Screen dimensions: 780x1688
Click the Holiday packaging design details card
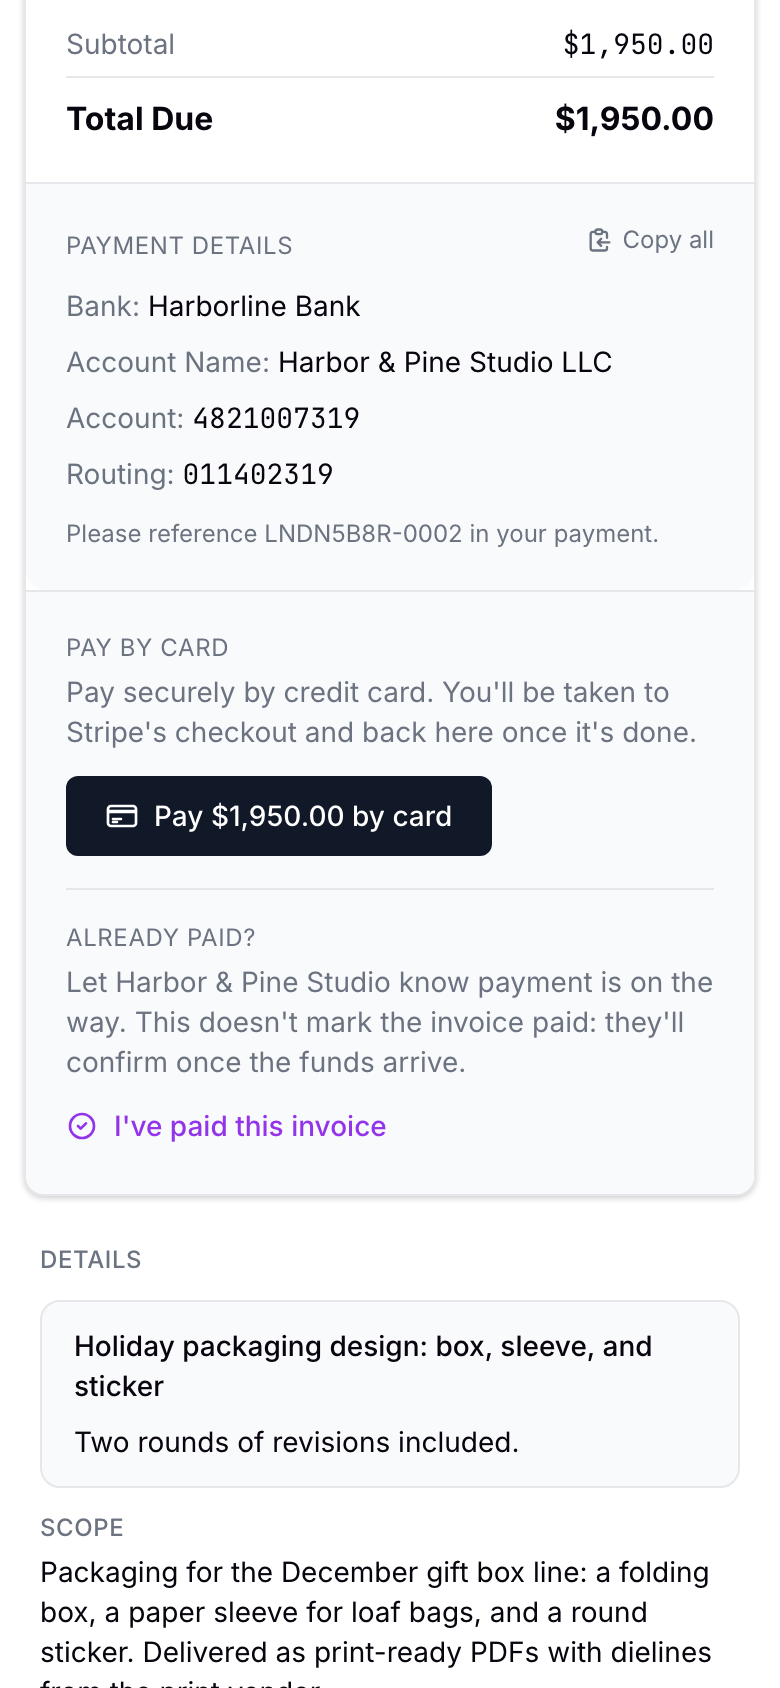click(x=390, y=1394)
